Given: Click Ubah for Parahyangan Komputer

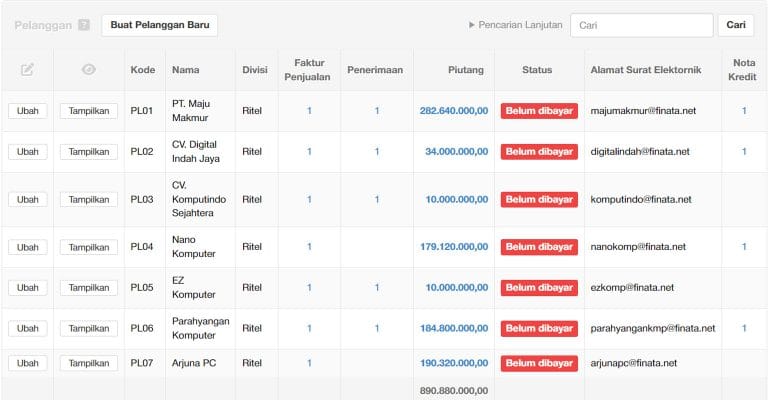Looking at the screenshot, I should coord(27,328).
